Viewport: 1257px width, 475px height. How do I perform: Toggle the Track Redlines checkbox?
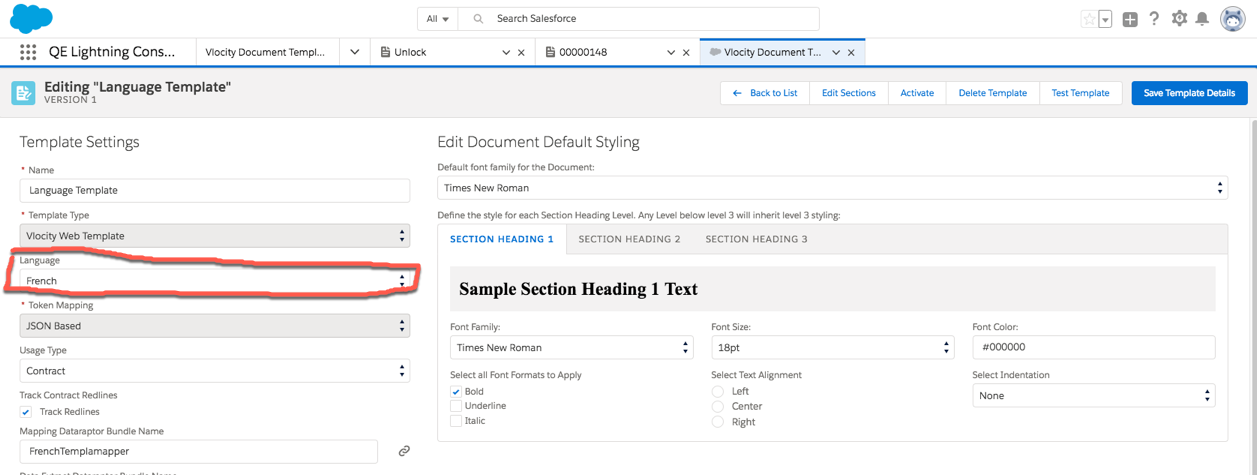coord(26,412)
